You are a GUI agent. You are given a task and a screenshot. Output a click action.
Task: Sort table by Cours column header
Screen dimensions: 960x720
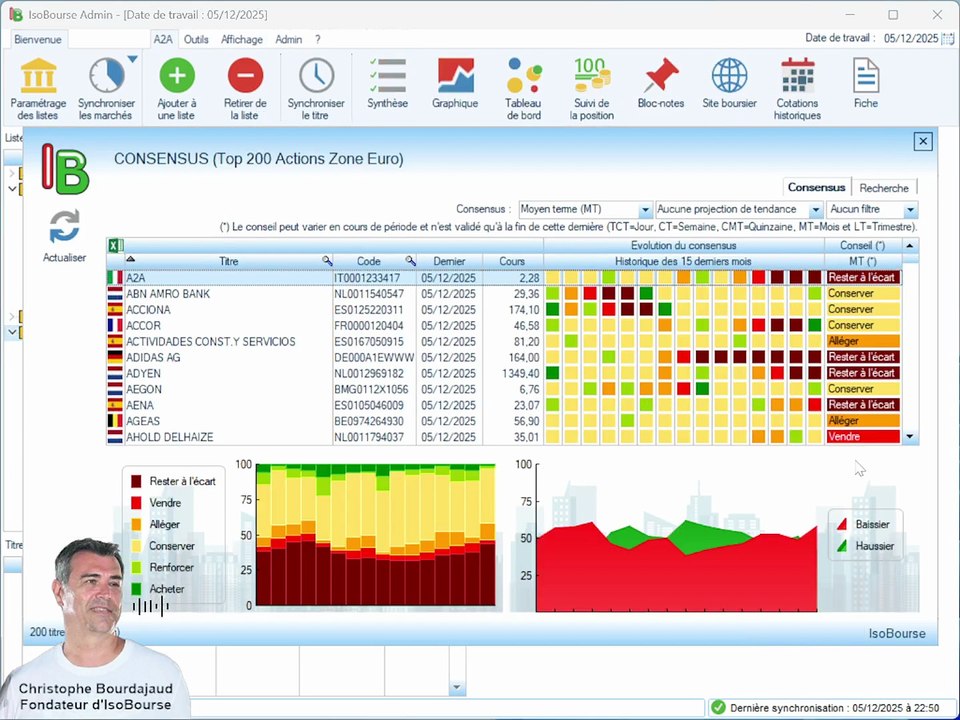tap(512, 261)
